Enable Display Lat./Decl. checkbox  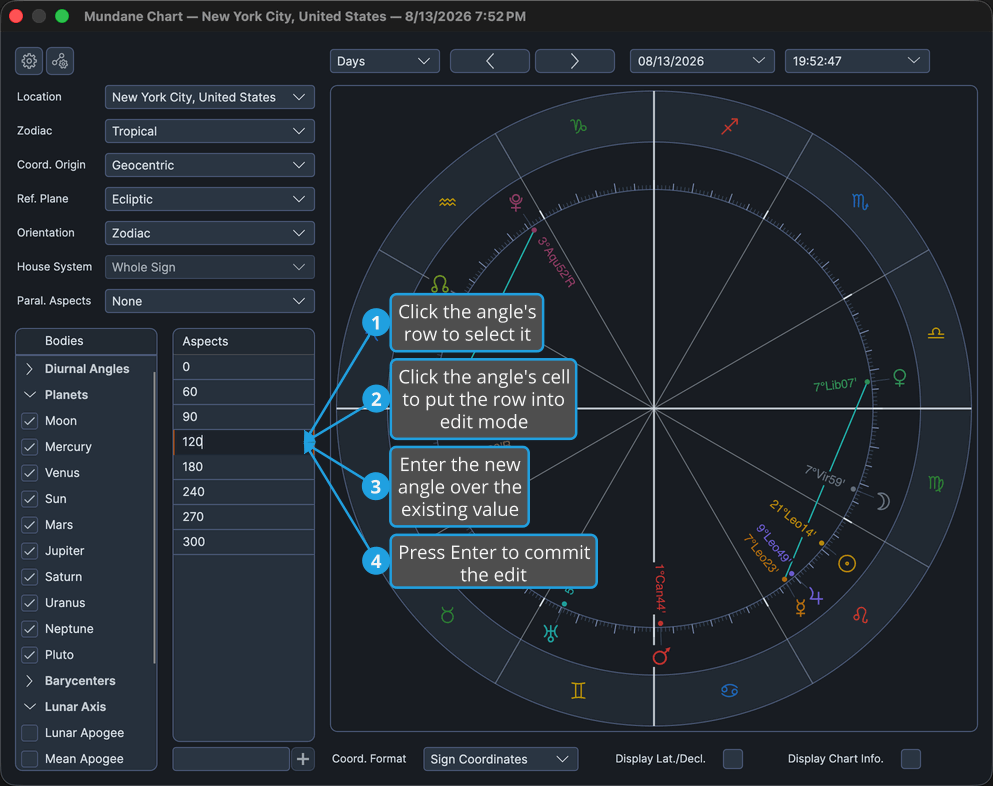coord(733,759)
